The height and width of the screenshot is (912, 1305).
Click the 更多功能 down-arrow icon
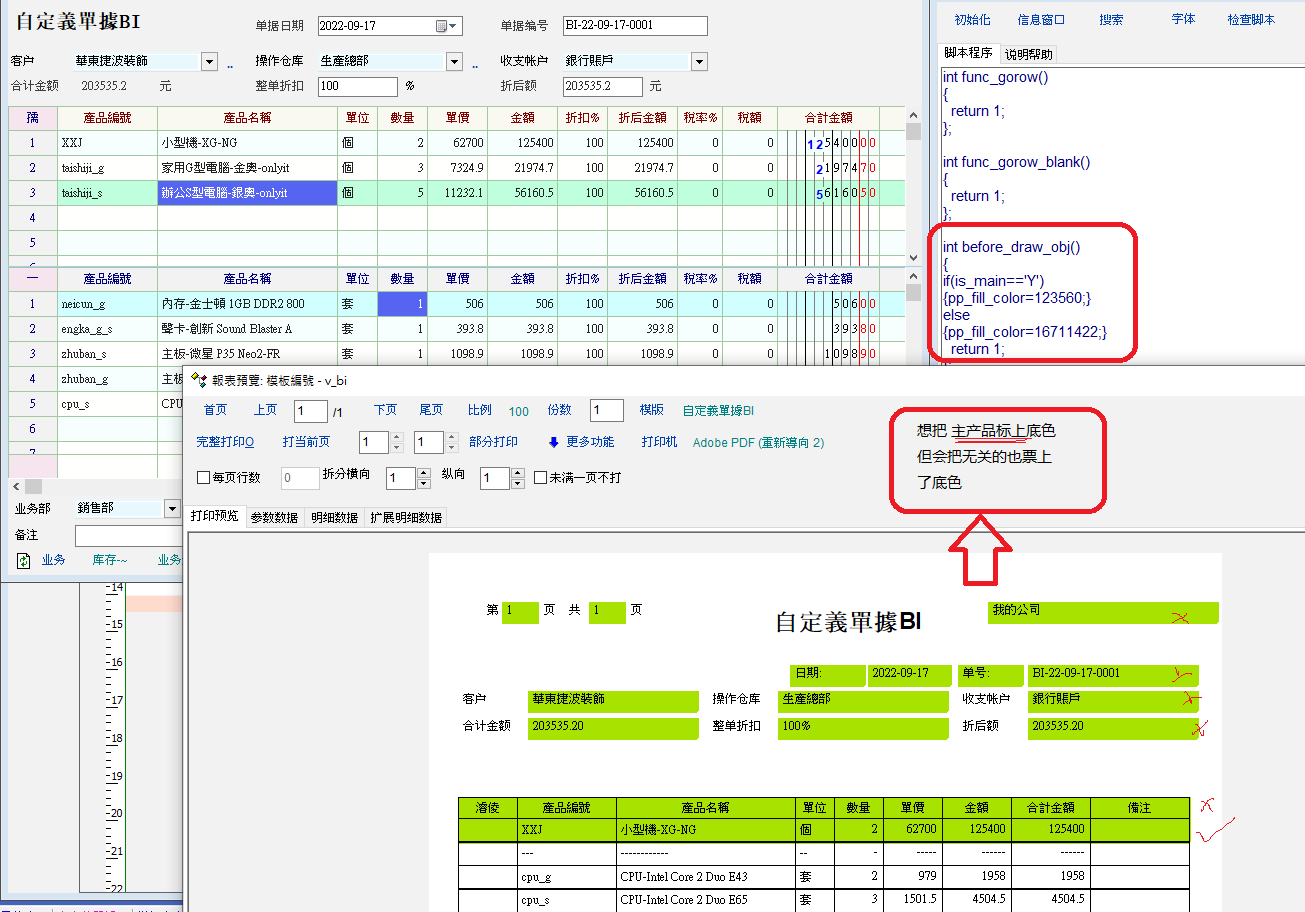(x=553, y=442)
